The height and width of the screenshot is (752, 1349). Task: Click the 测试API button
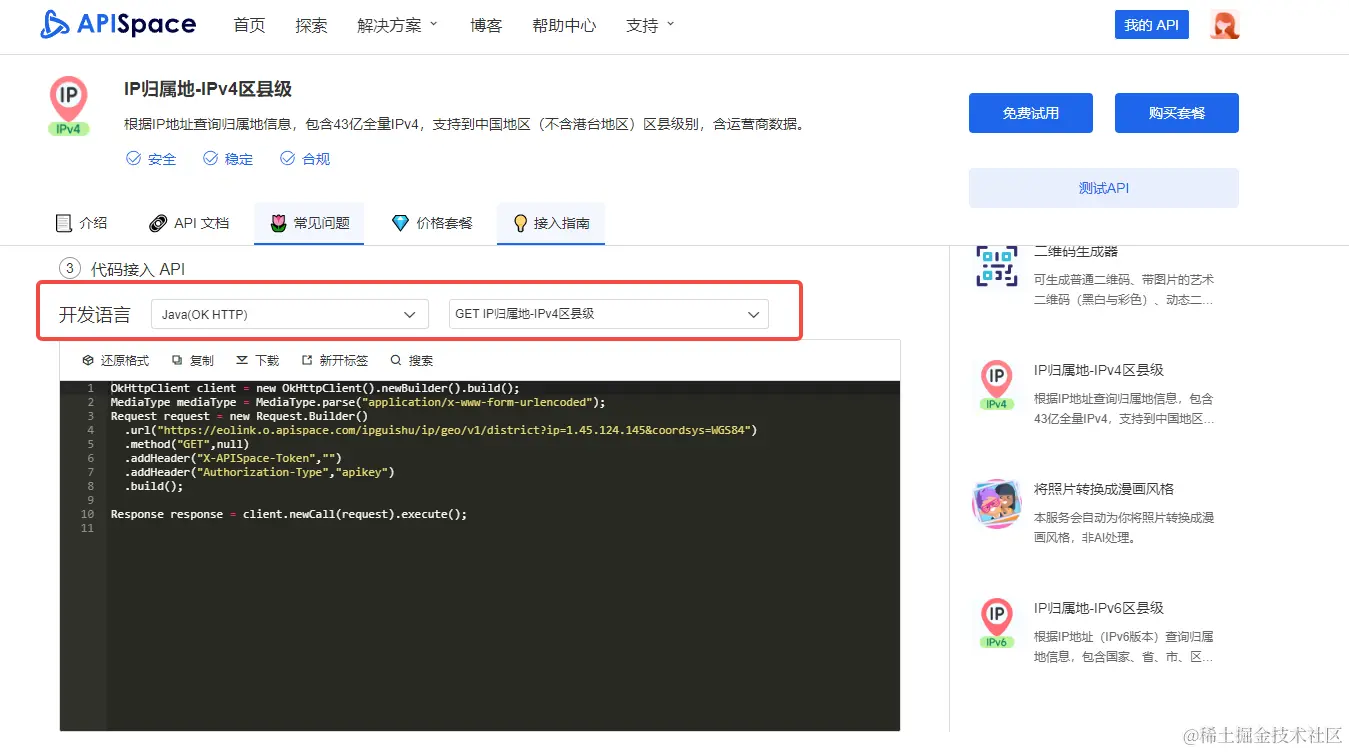pos(1104,188)
